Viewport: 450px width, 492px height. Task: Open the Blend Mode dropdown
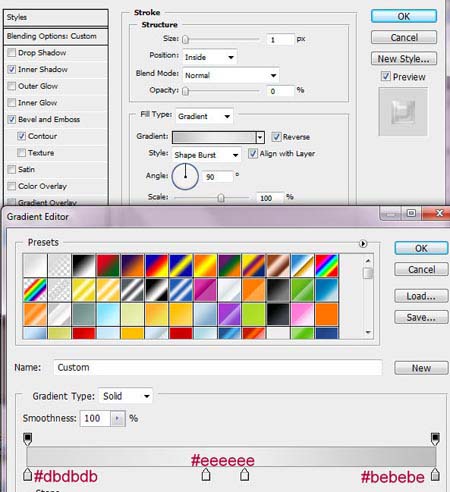[x=231, y=75]
